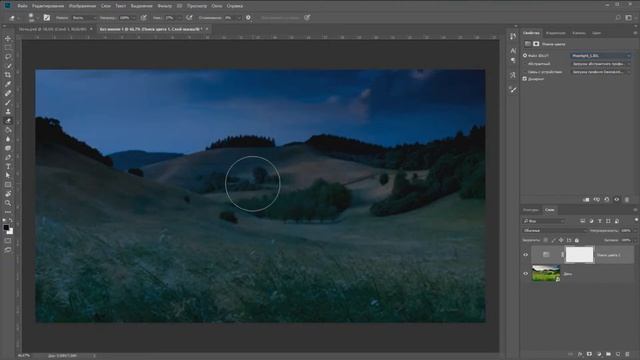
Task: Open the device link profile dropdown
Action: point(601,72)
